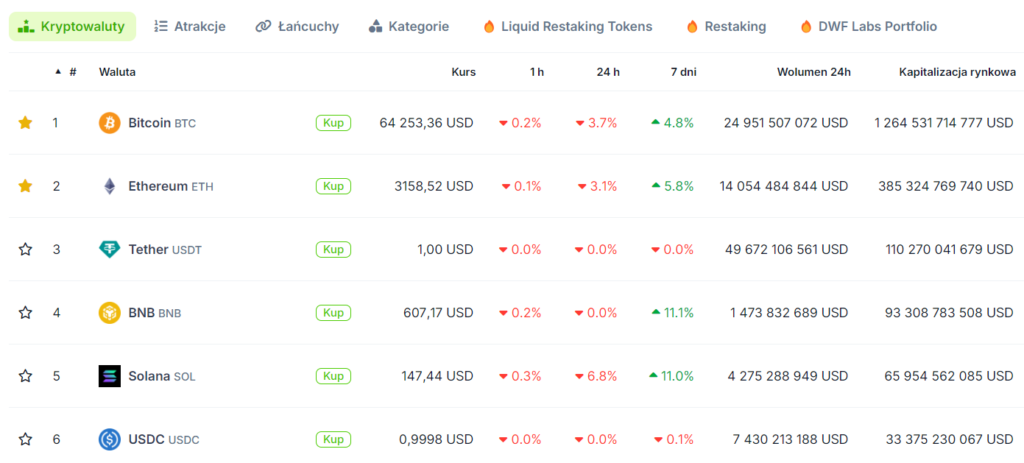
Task: Open the Liquid Restaking Tokens tab
Action: point(567,27)
